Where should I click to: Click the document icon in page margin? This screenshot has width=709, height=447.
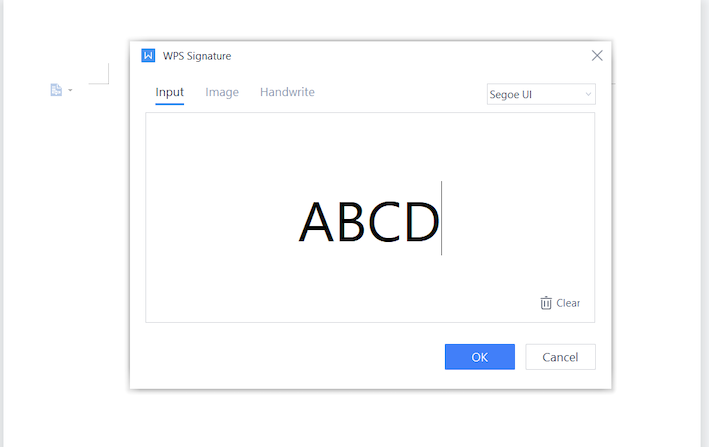(57, 90)
